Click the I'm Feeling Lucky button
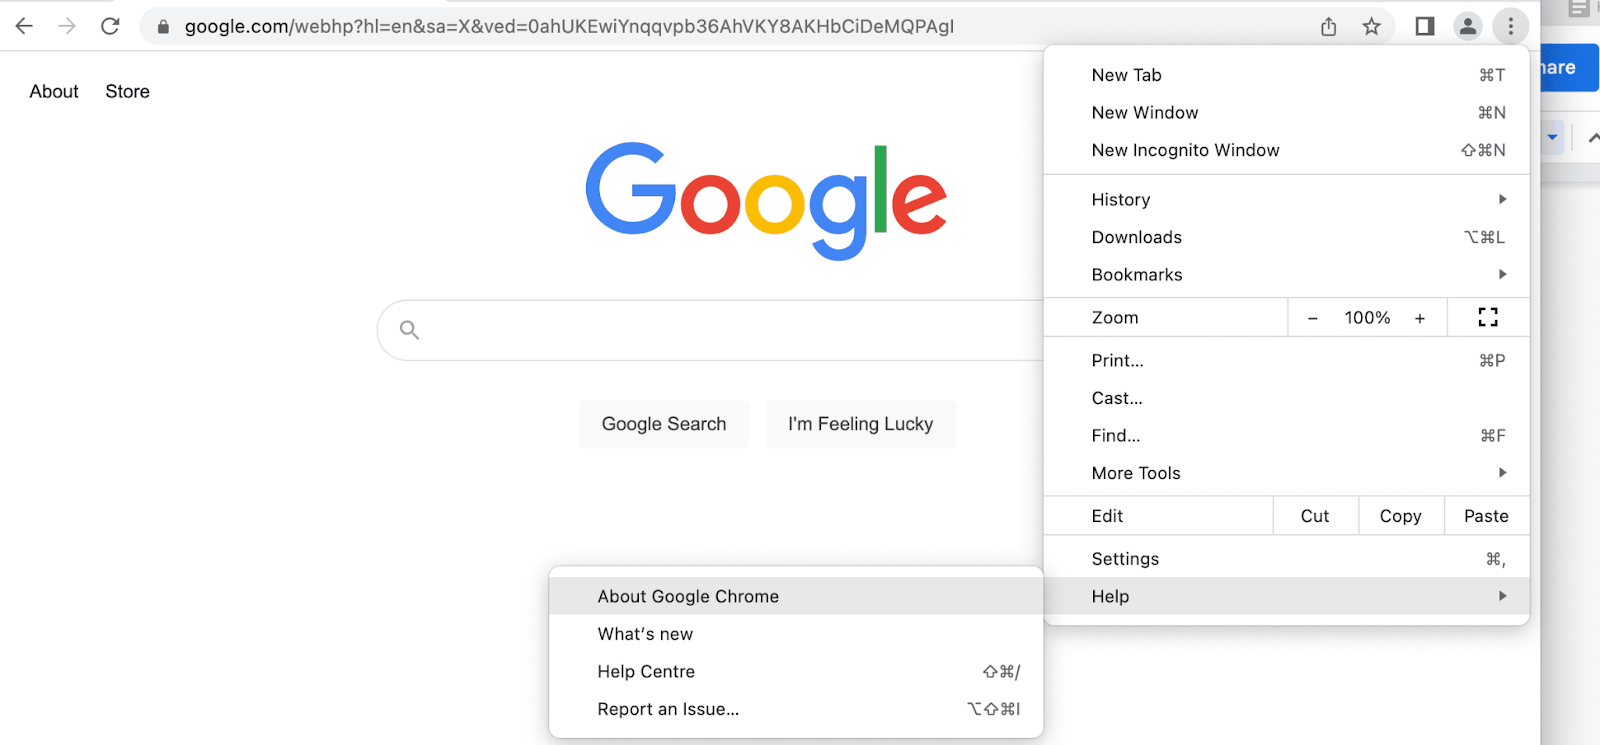Viewport: 1600px width, 745px height. pos(861,424)
